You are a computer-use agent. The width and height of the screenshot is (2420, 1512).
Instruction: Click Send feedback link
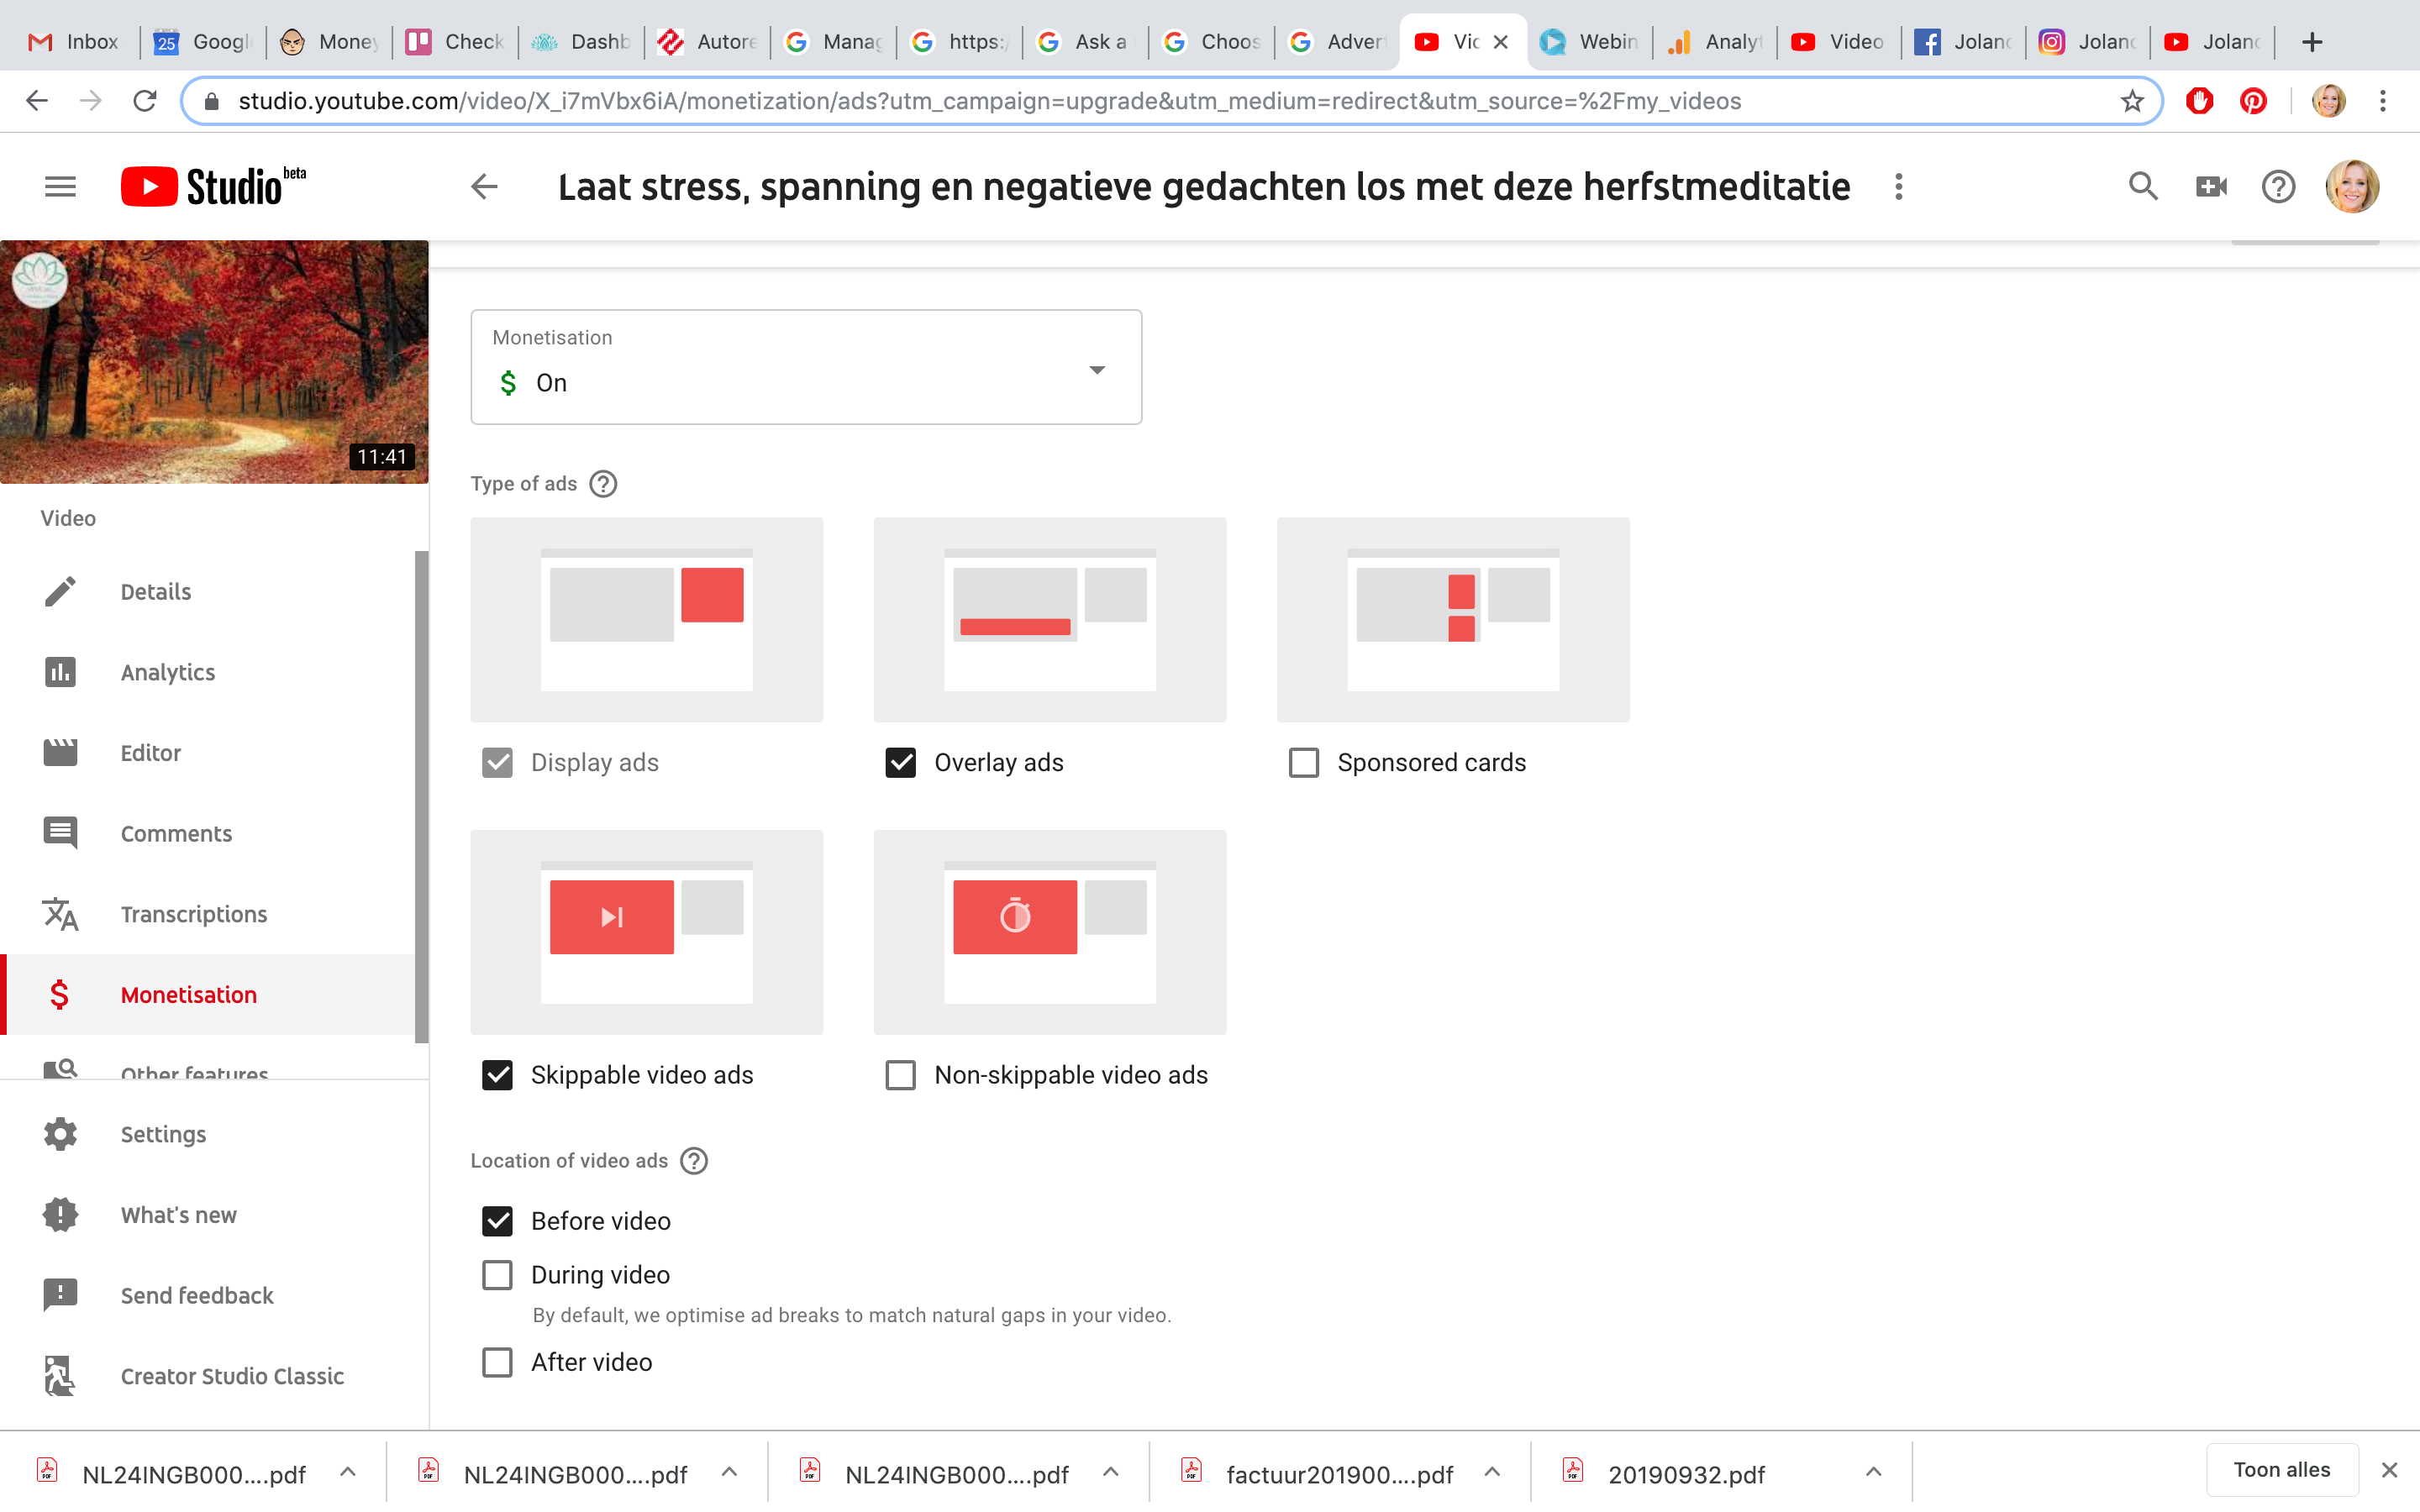tap(197, 1294)
